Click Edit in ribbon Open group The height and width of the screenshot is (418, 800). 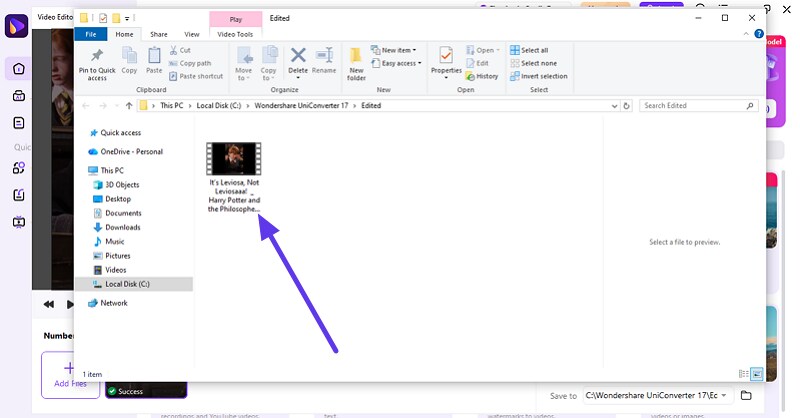click(x=478, y=63)
